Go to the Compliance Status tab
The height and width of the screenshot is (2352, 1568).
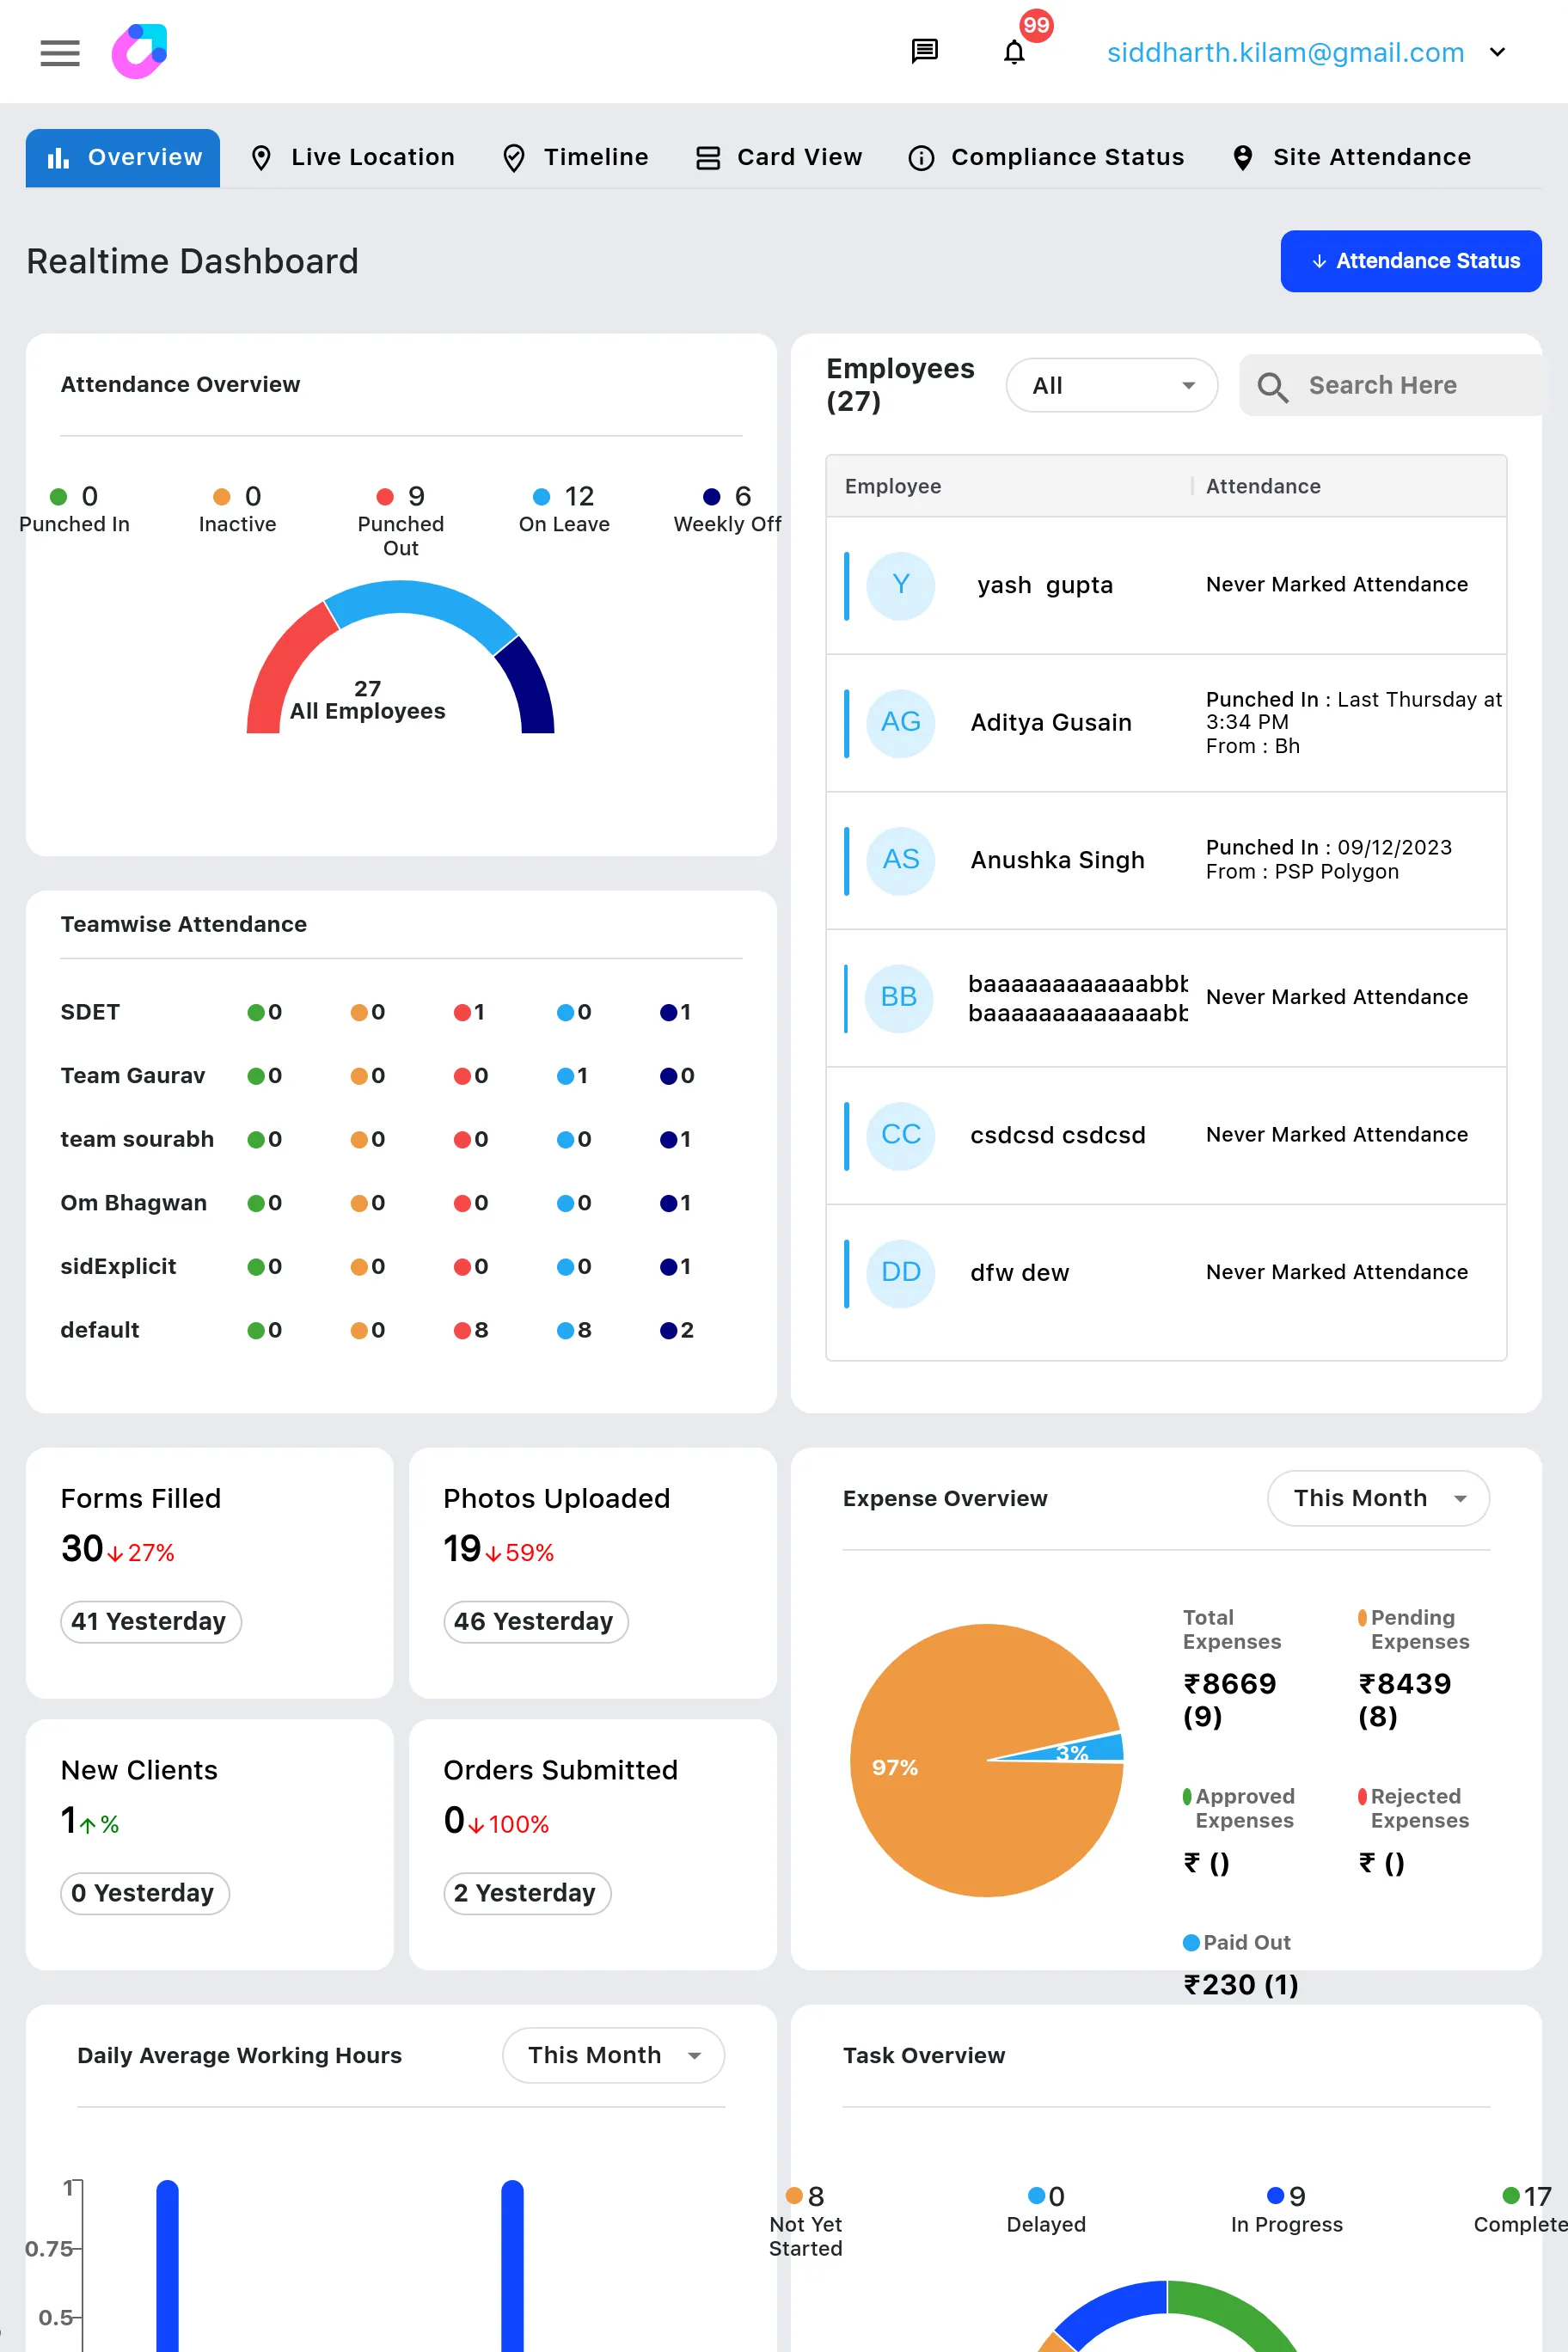click(x=1046, y=158)
